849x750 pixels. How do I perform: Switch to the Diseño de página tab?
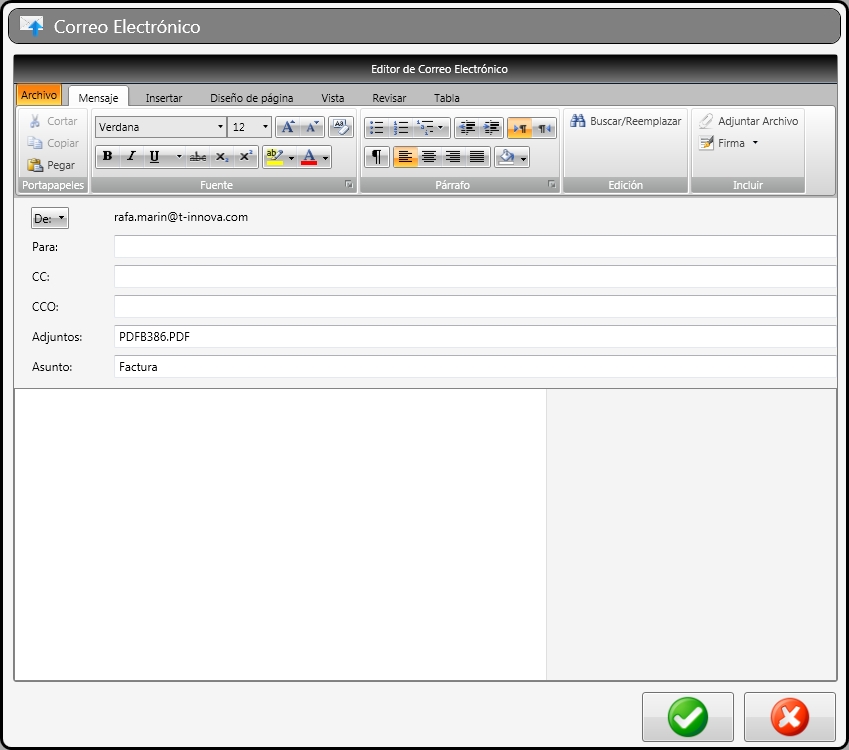tap(252, 97)
